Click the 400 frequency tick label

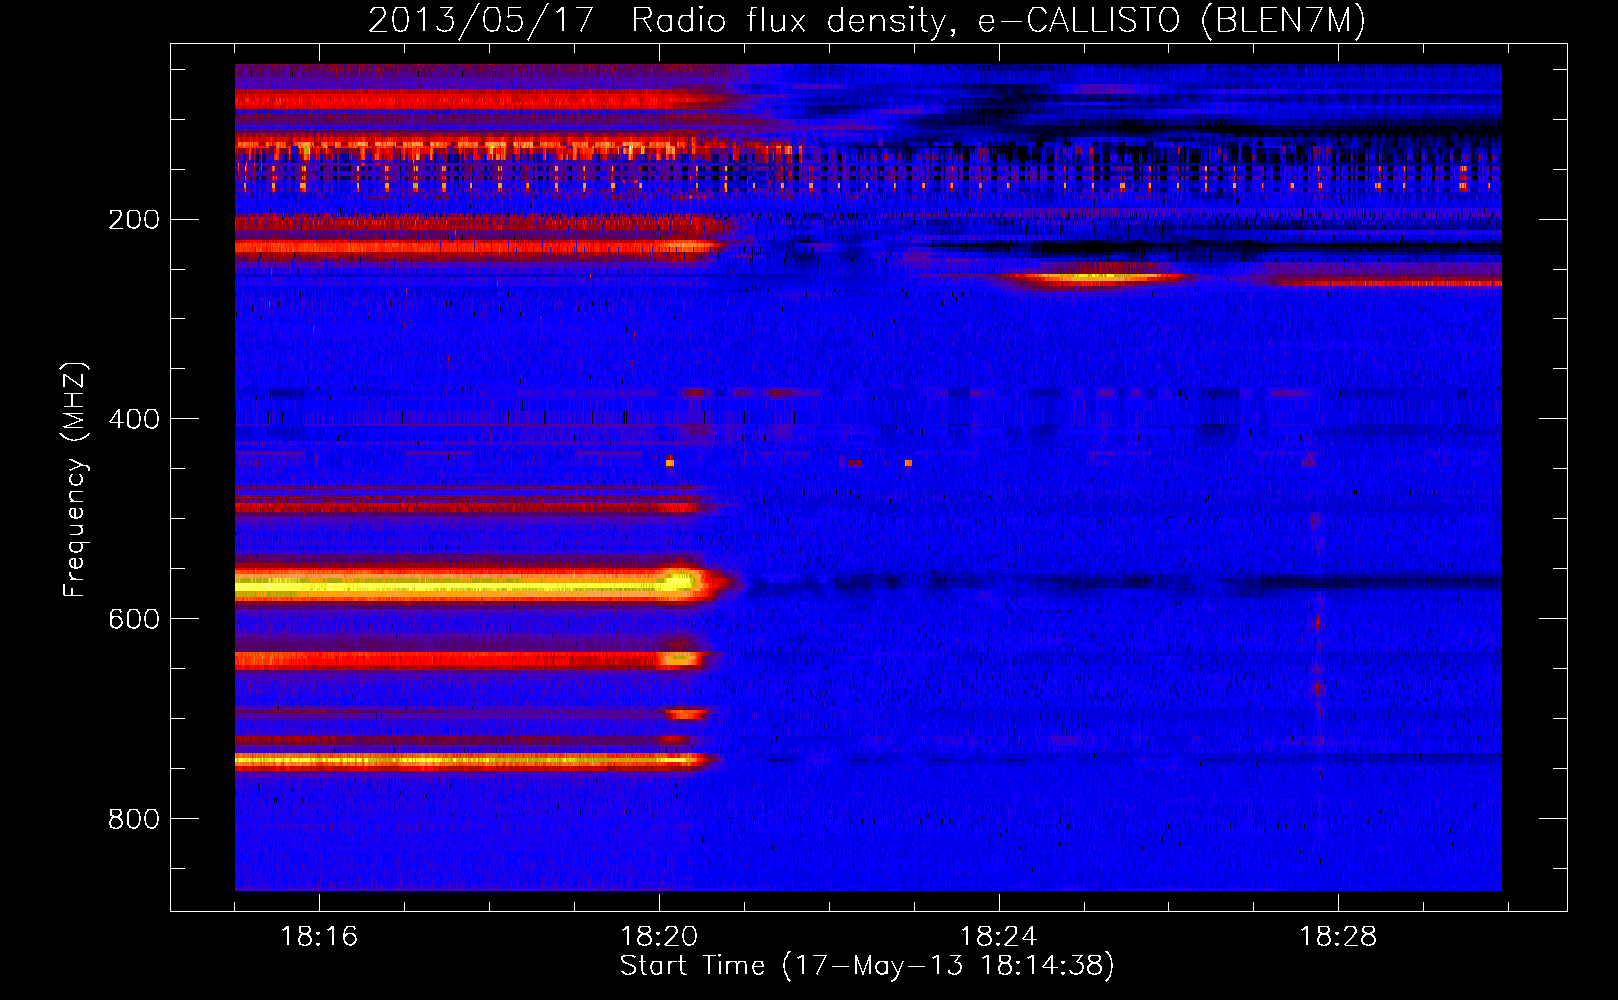tap(133, 419)
